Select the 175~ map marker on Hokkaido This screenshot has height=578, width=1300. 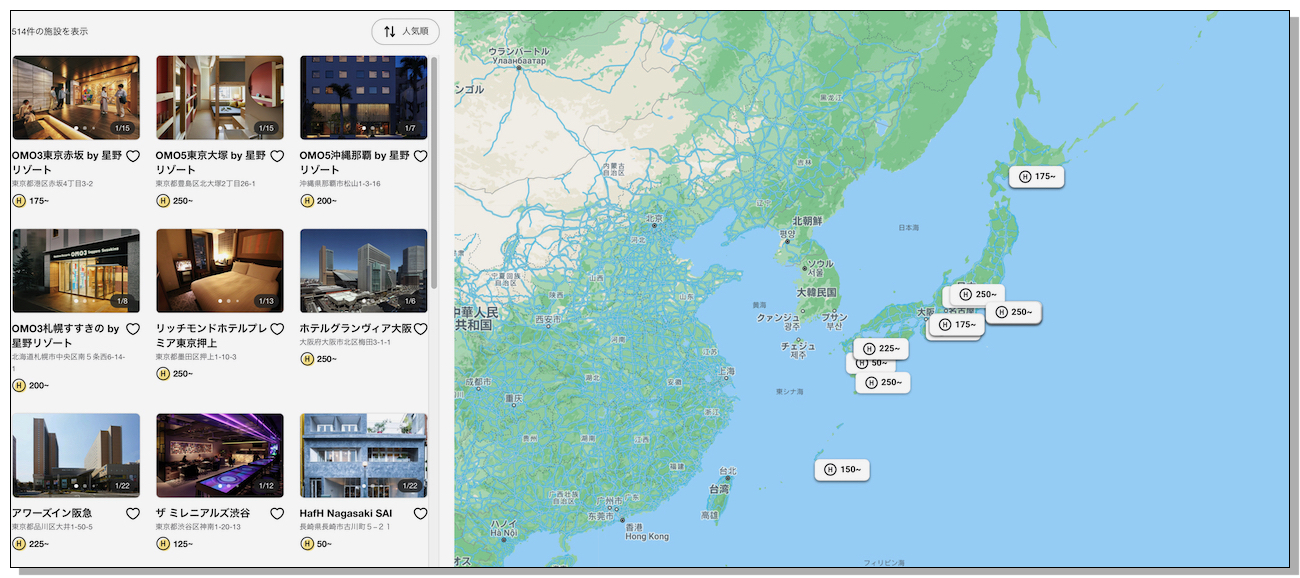(x=1037, y=177)
